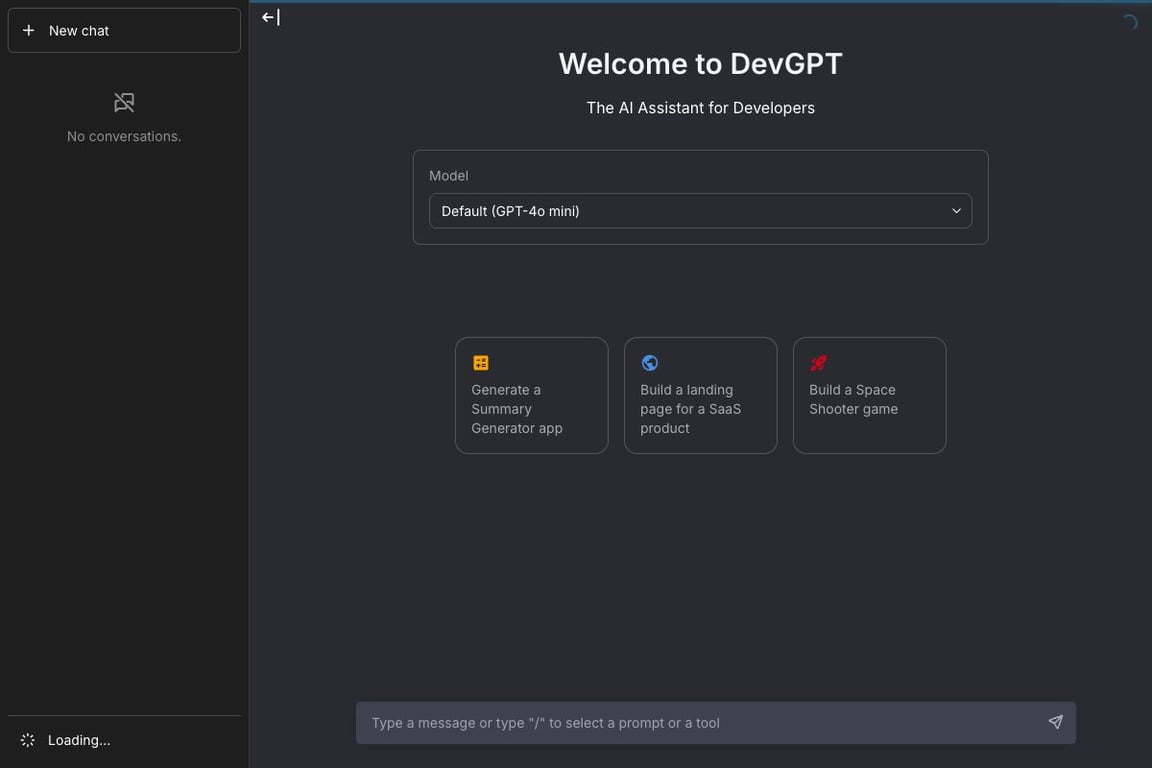The width and height of the screenshot is (1152, 768).
Task: Click the plus icon in New chat
Action: pos(28,30)
